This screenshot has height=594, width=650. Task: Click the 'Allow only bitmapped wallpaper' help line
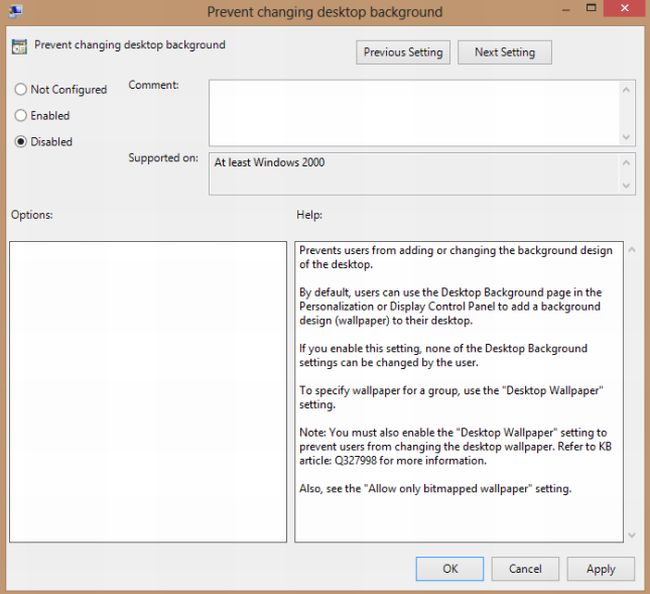click(x=435, y=489)
